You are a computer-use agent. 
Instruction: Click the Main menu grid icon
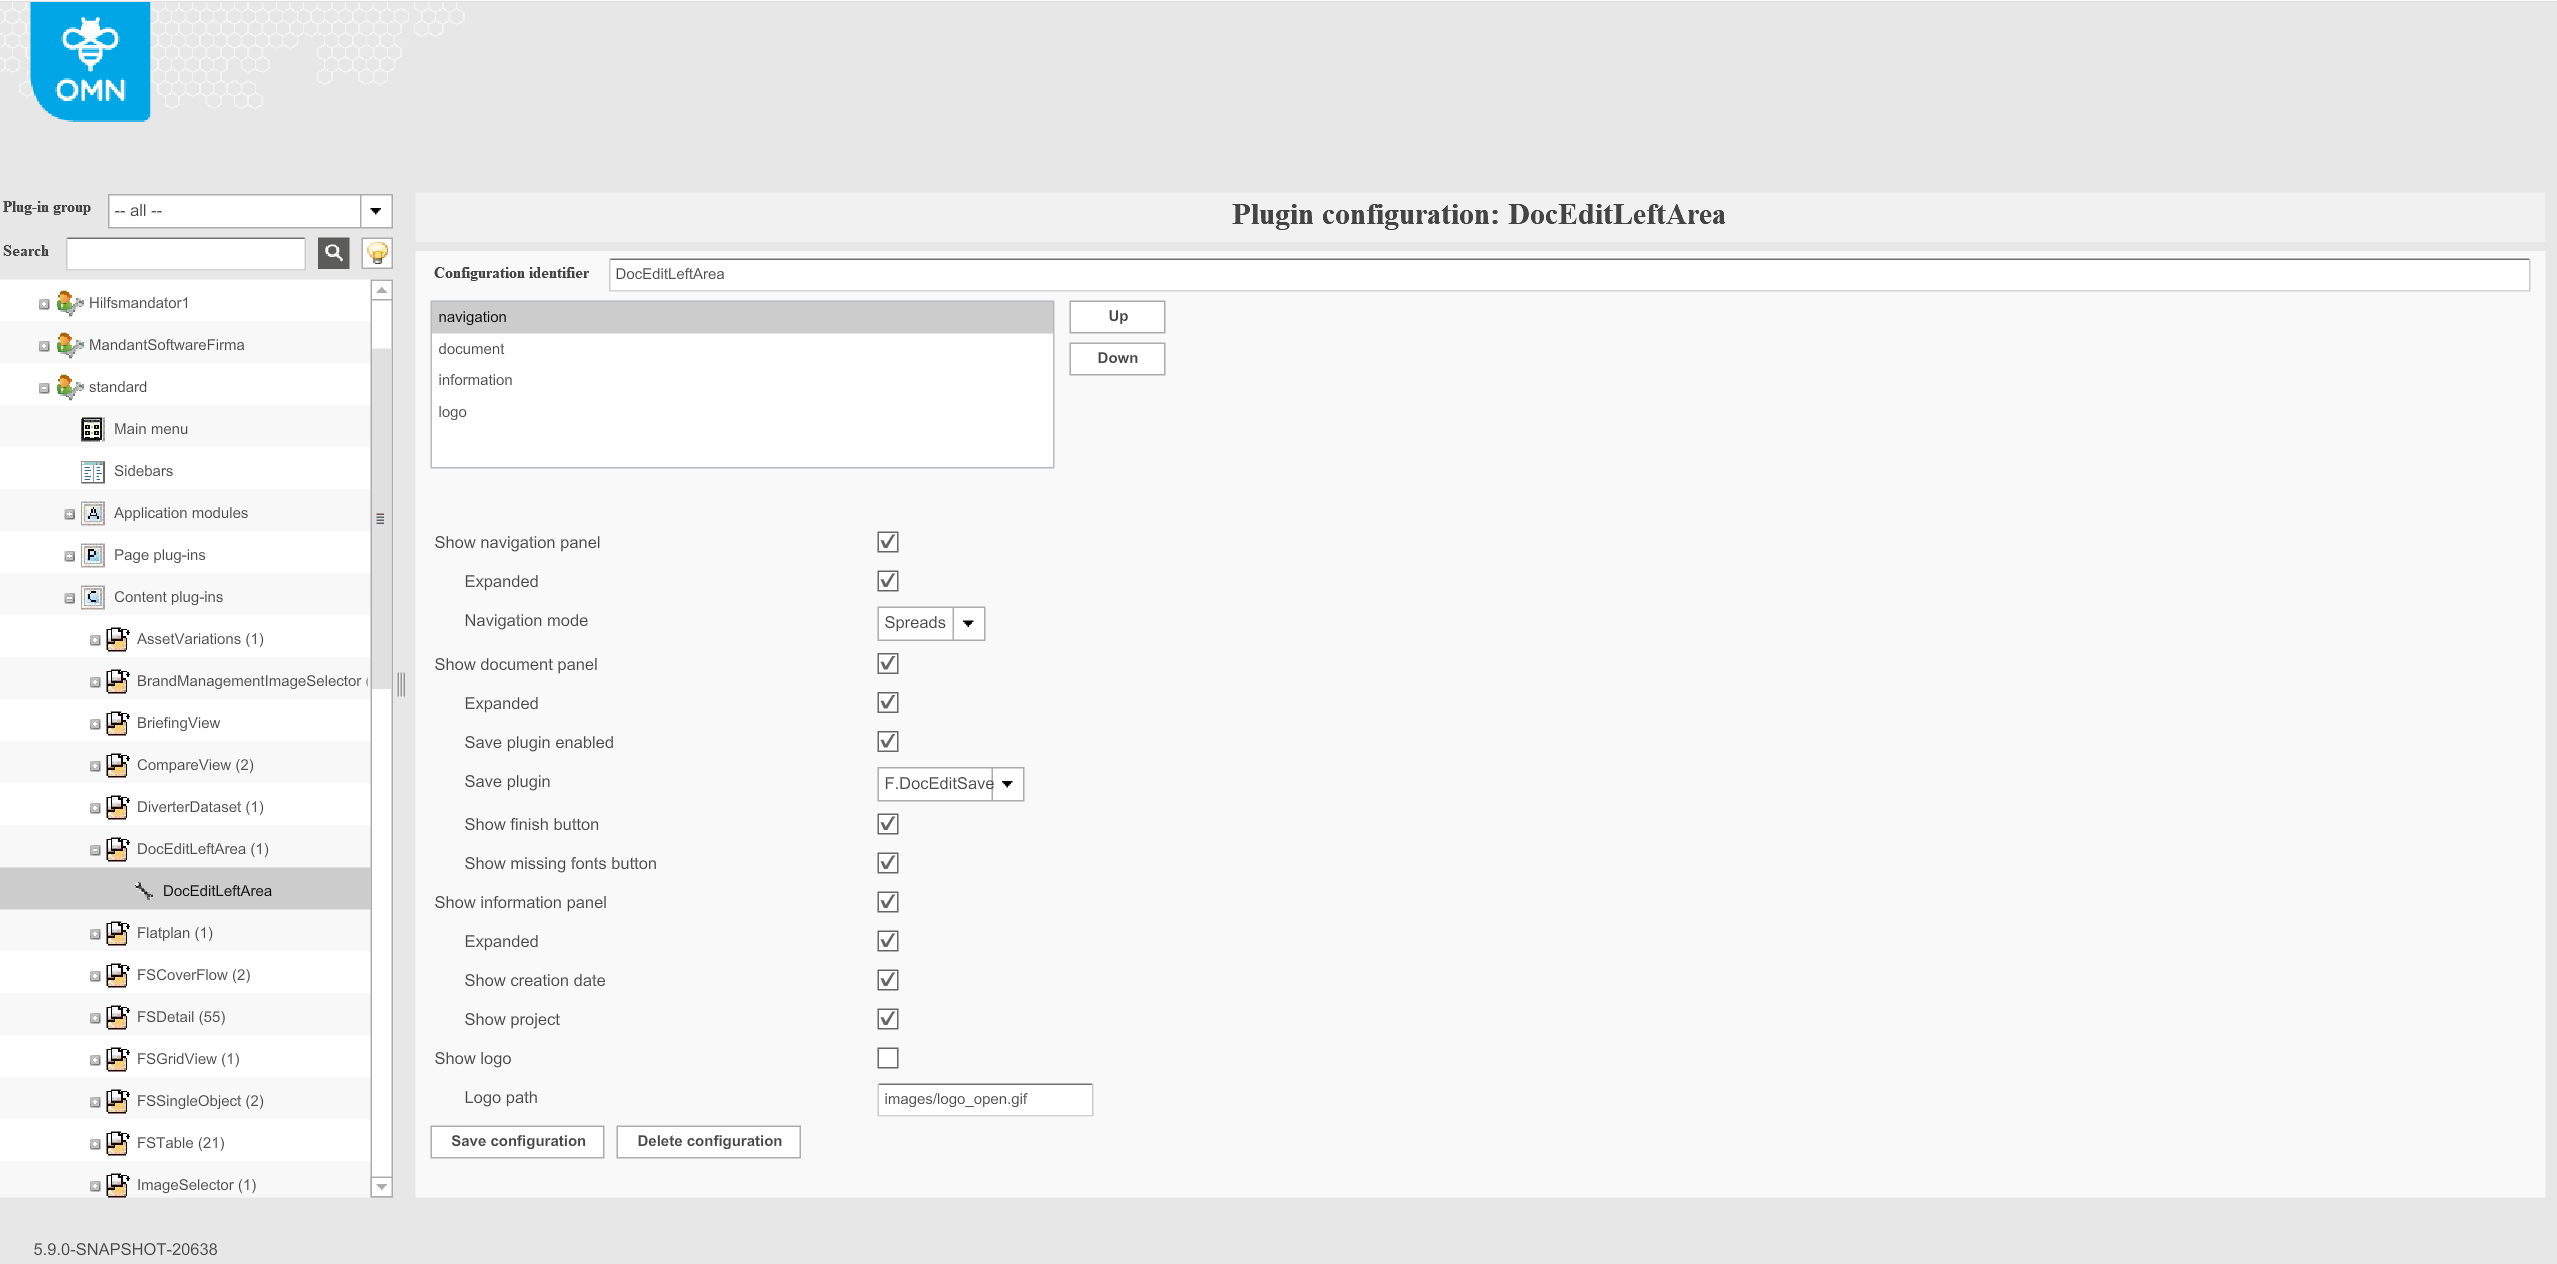click(x=91, y=429)
